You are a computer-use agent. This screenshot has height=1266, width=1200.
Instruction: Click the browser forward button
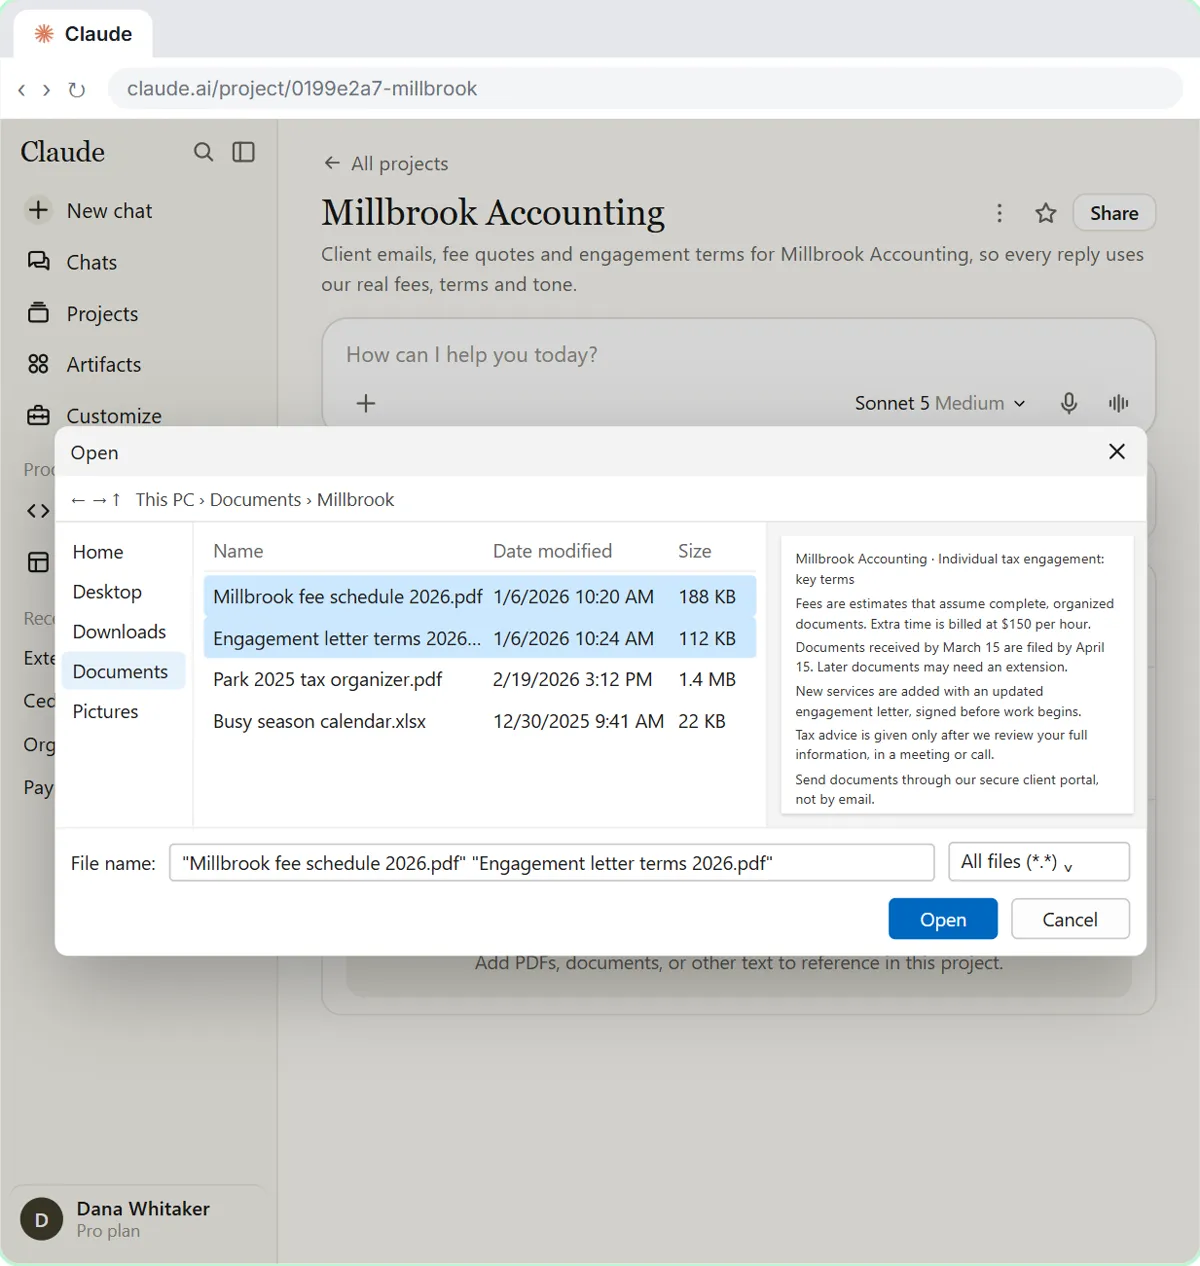pos(46,90)
